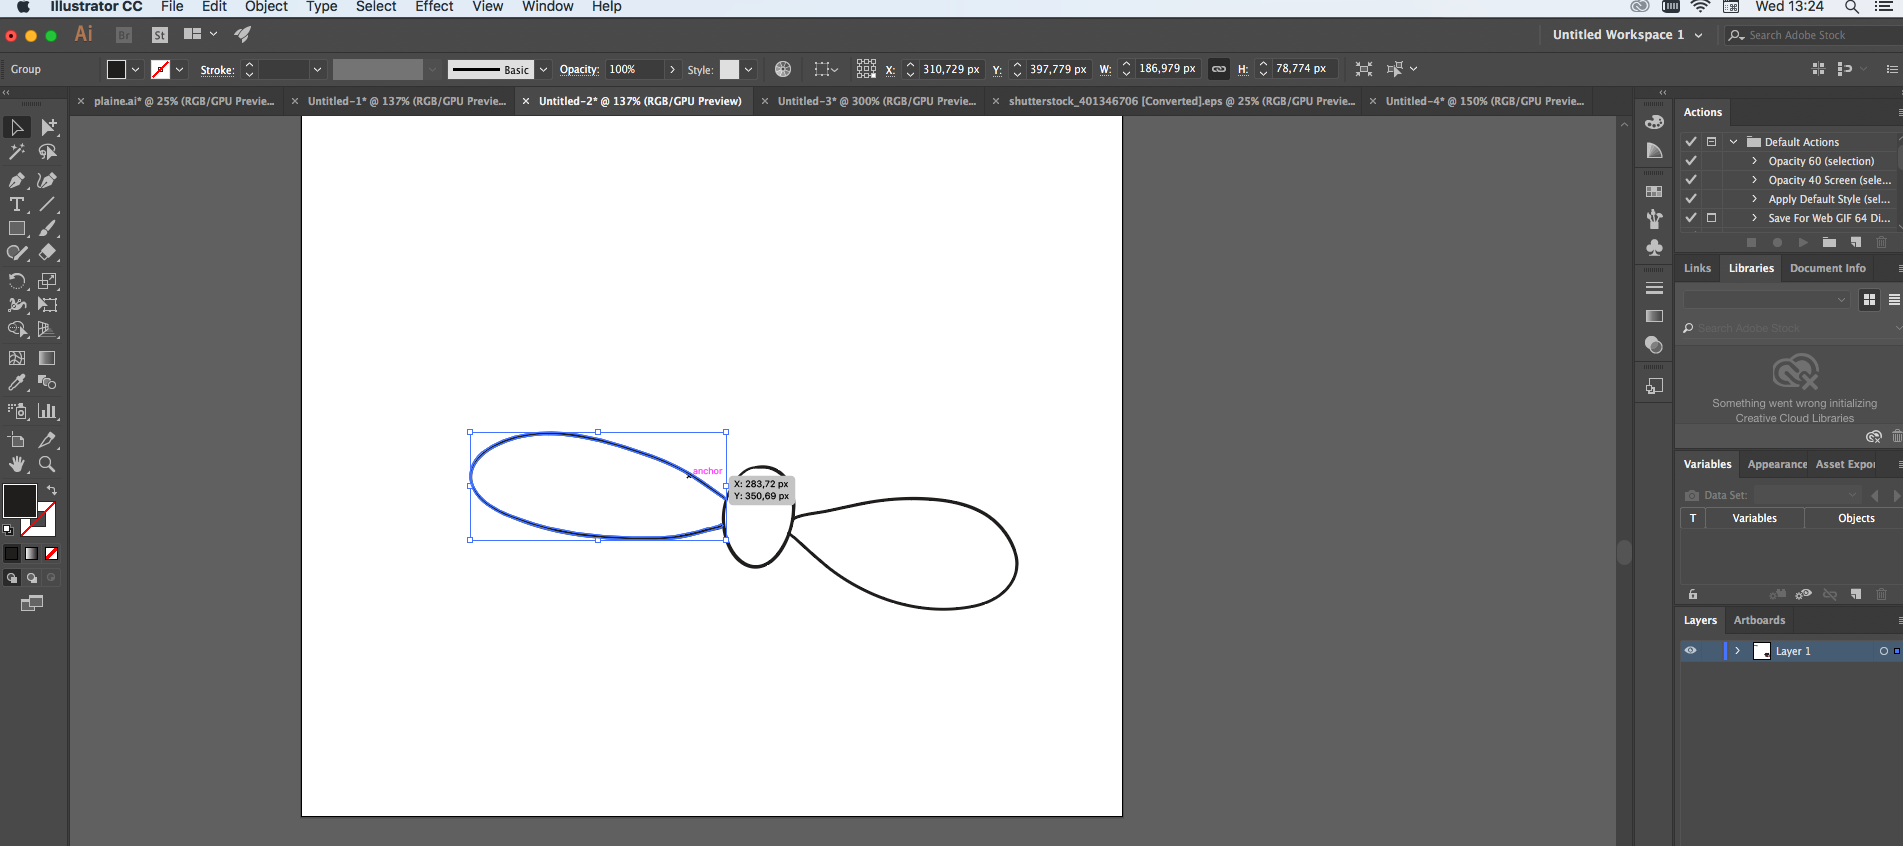
Task: Open the Object menu
Action: 266,7
